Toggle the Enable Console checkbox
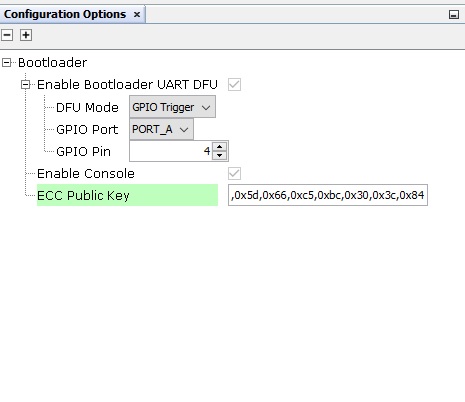Viewport: 465px width, 402px height. 234,173
